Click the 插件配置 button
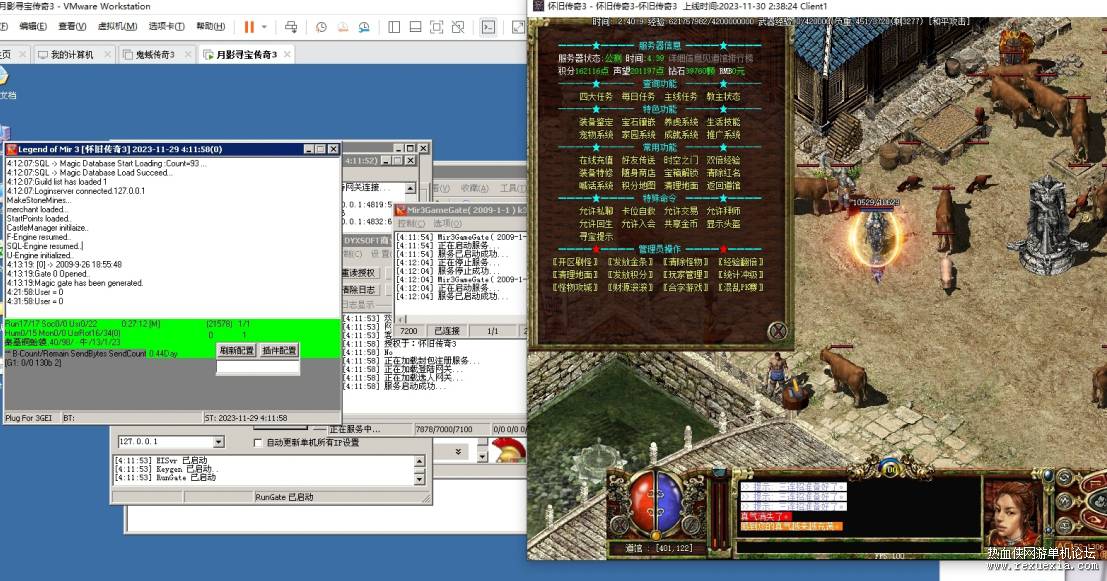The height and width of the screenshot is (581, 1107). pos(279,350)
